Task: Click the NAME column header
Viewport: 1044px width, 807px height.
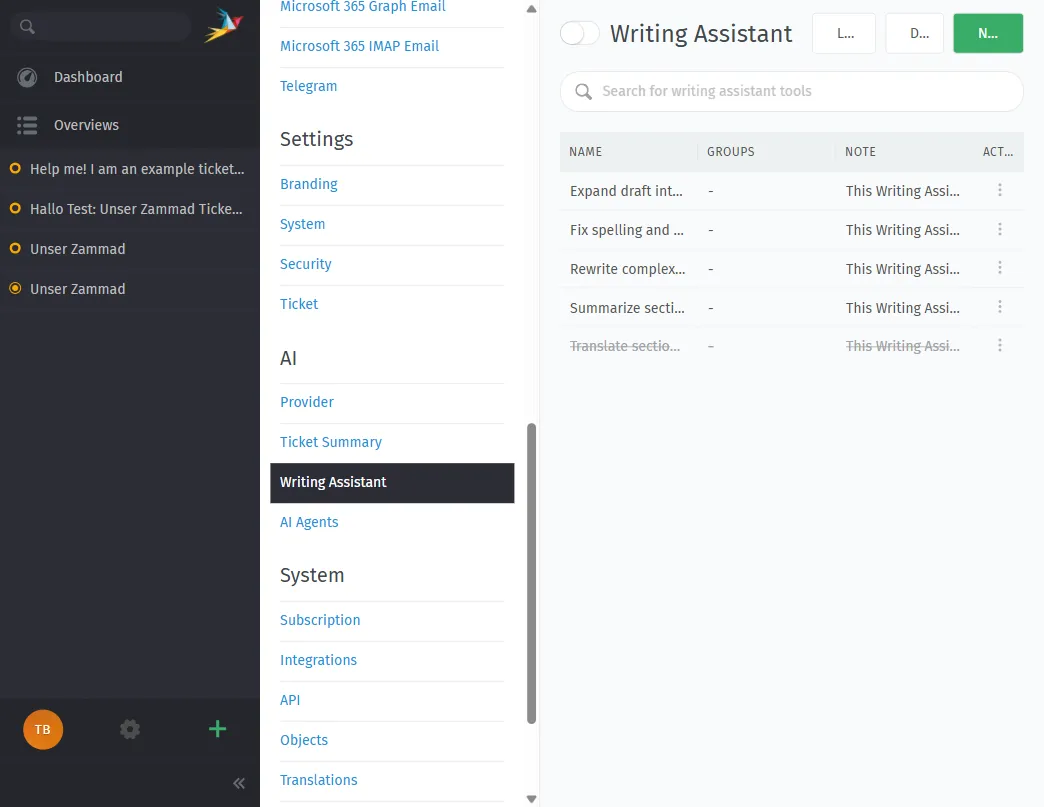Action: [585, 151]
